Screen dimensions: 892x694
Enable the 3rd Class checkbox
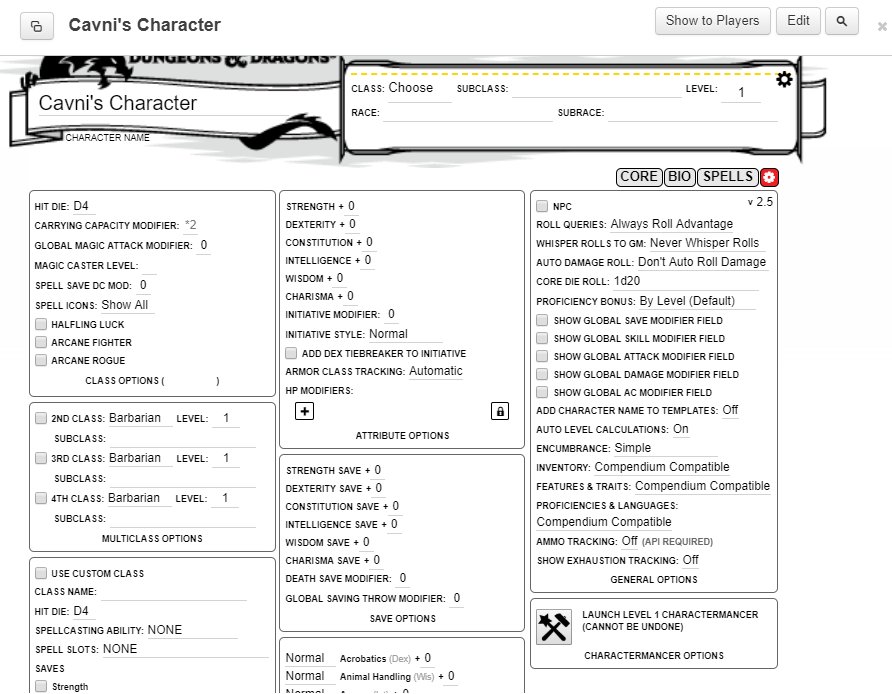coord(41,458)
